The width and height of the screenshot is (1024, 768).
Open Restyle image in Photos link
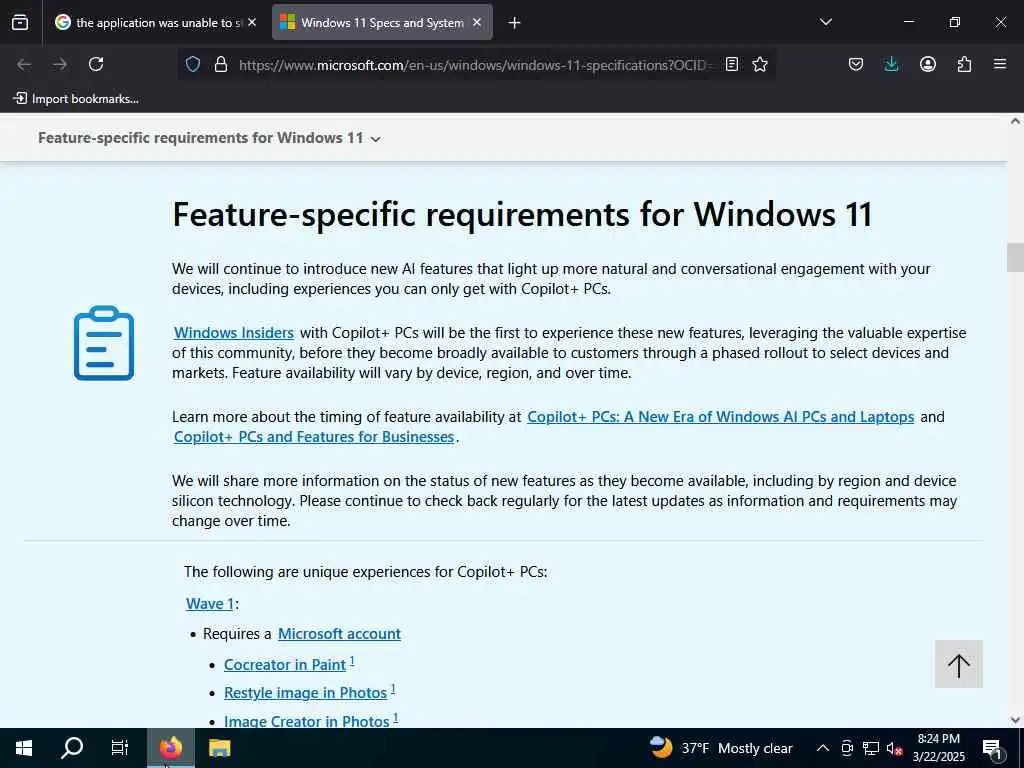(x=306, y=693)
